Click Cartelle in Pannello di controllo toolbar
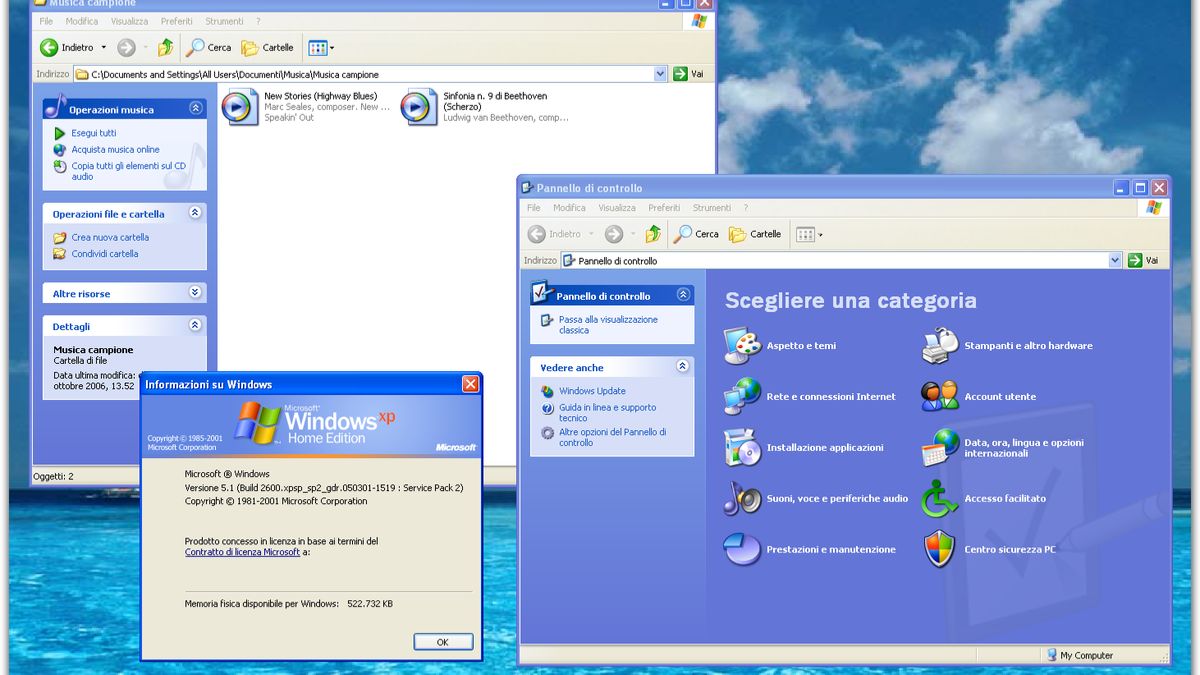Viewport: 1200px width, 675px height. [755, 234]
